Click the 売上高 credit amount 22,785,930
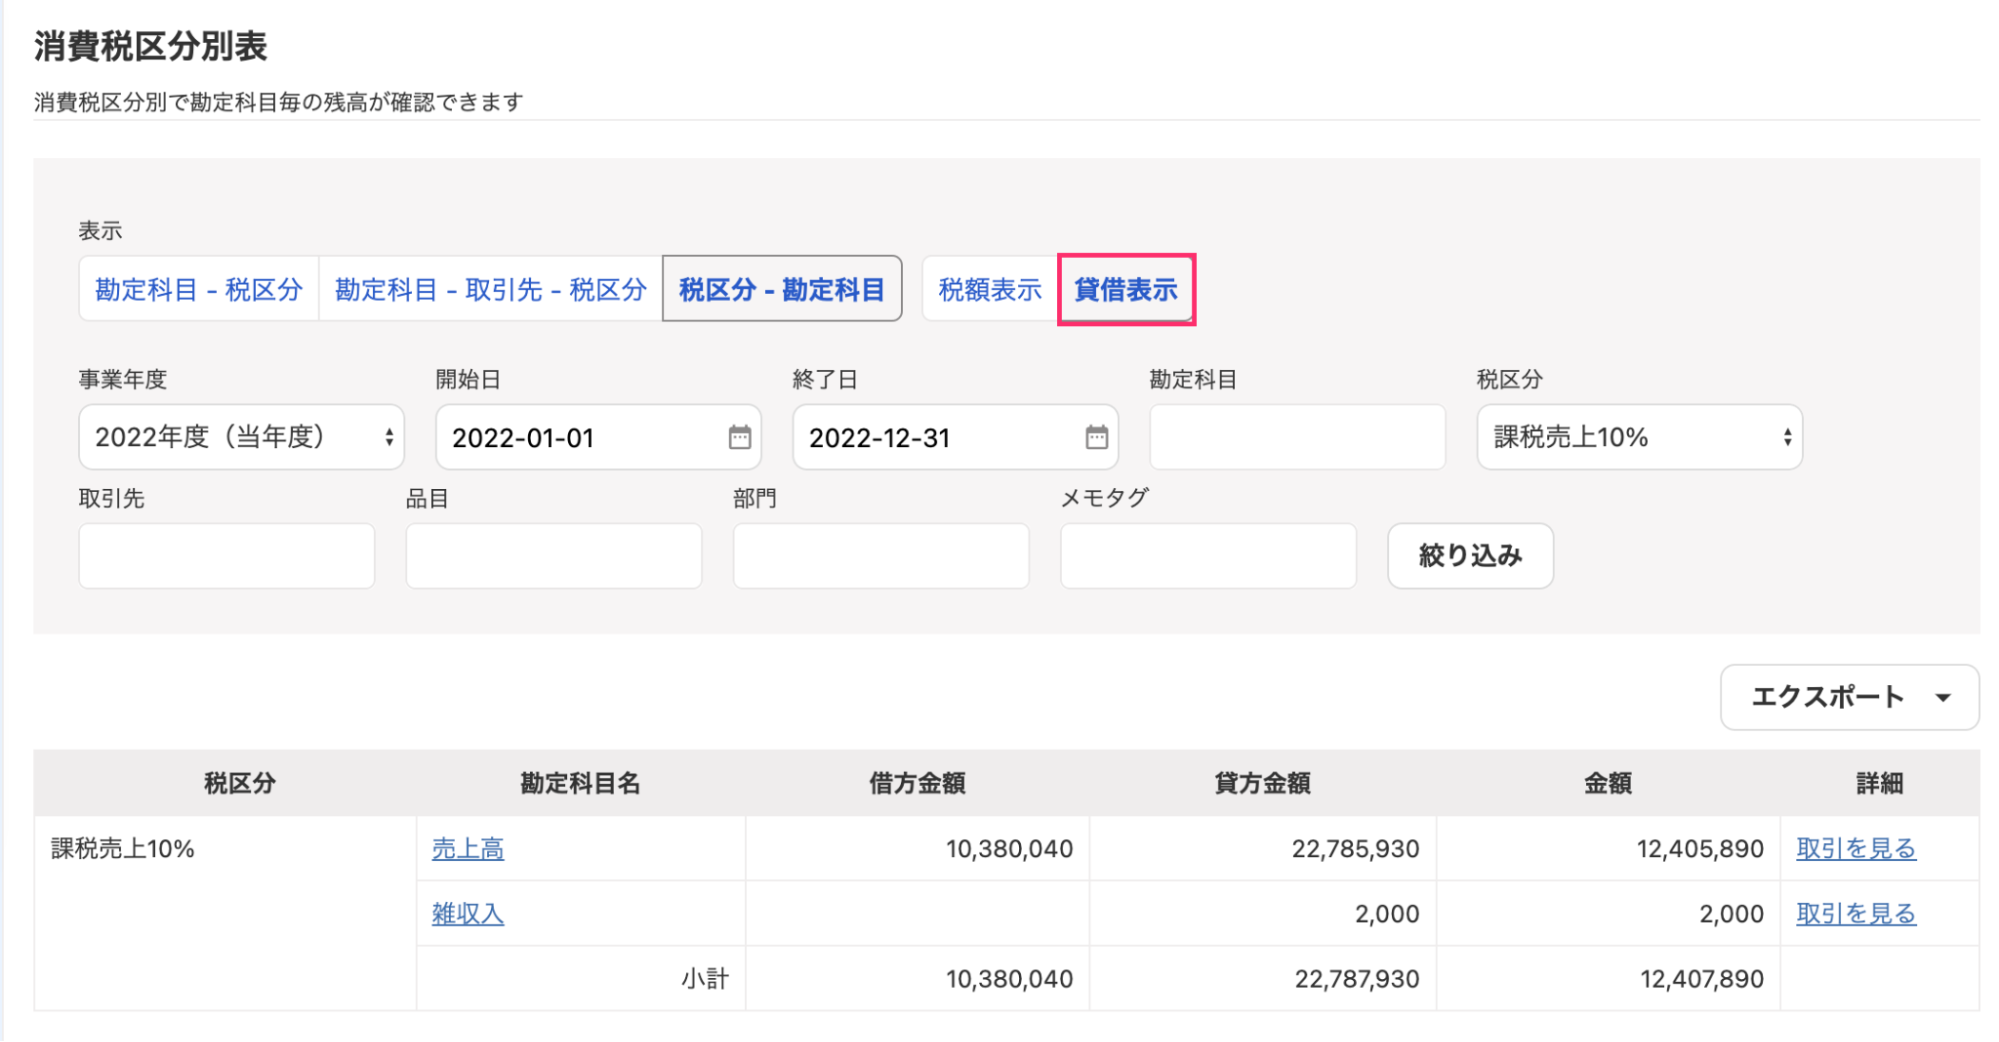Screen dimensions: 1999x1042 [x=1355, y=849]
